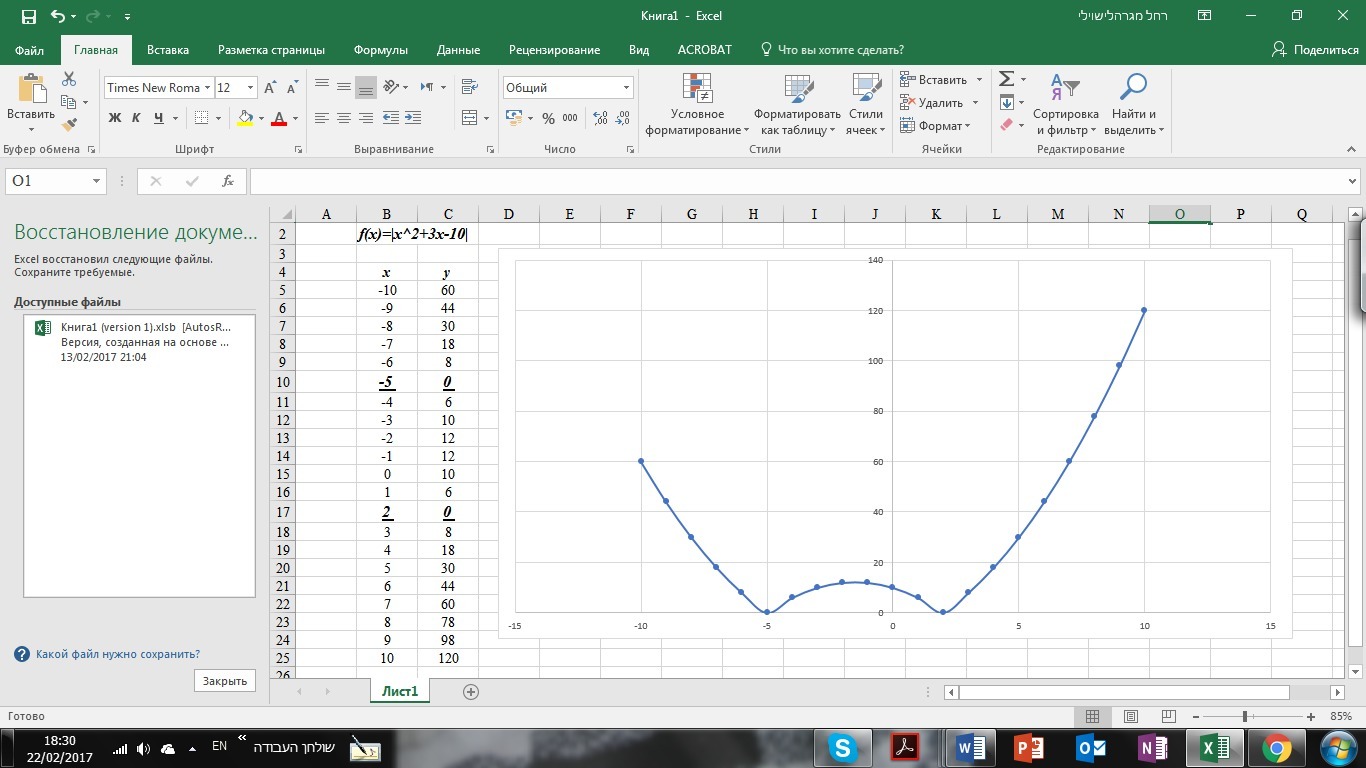The height and width of the screenshot is (768, 1366).
Task: Open the font name dropdown
Action: [207, 88]
